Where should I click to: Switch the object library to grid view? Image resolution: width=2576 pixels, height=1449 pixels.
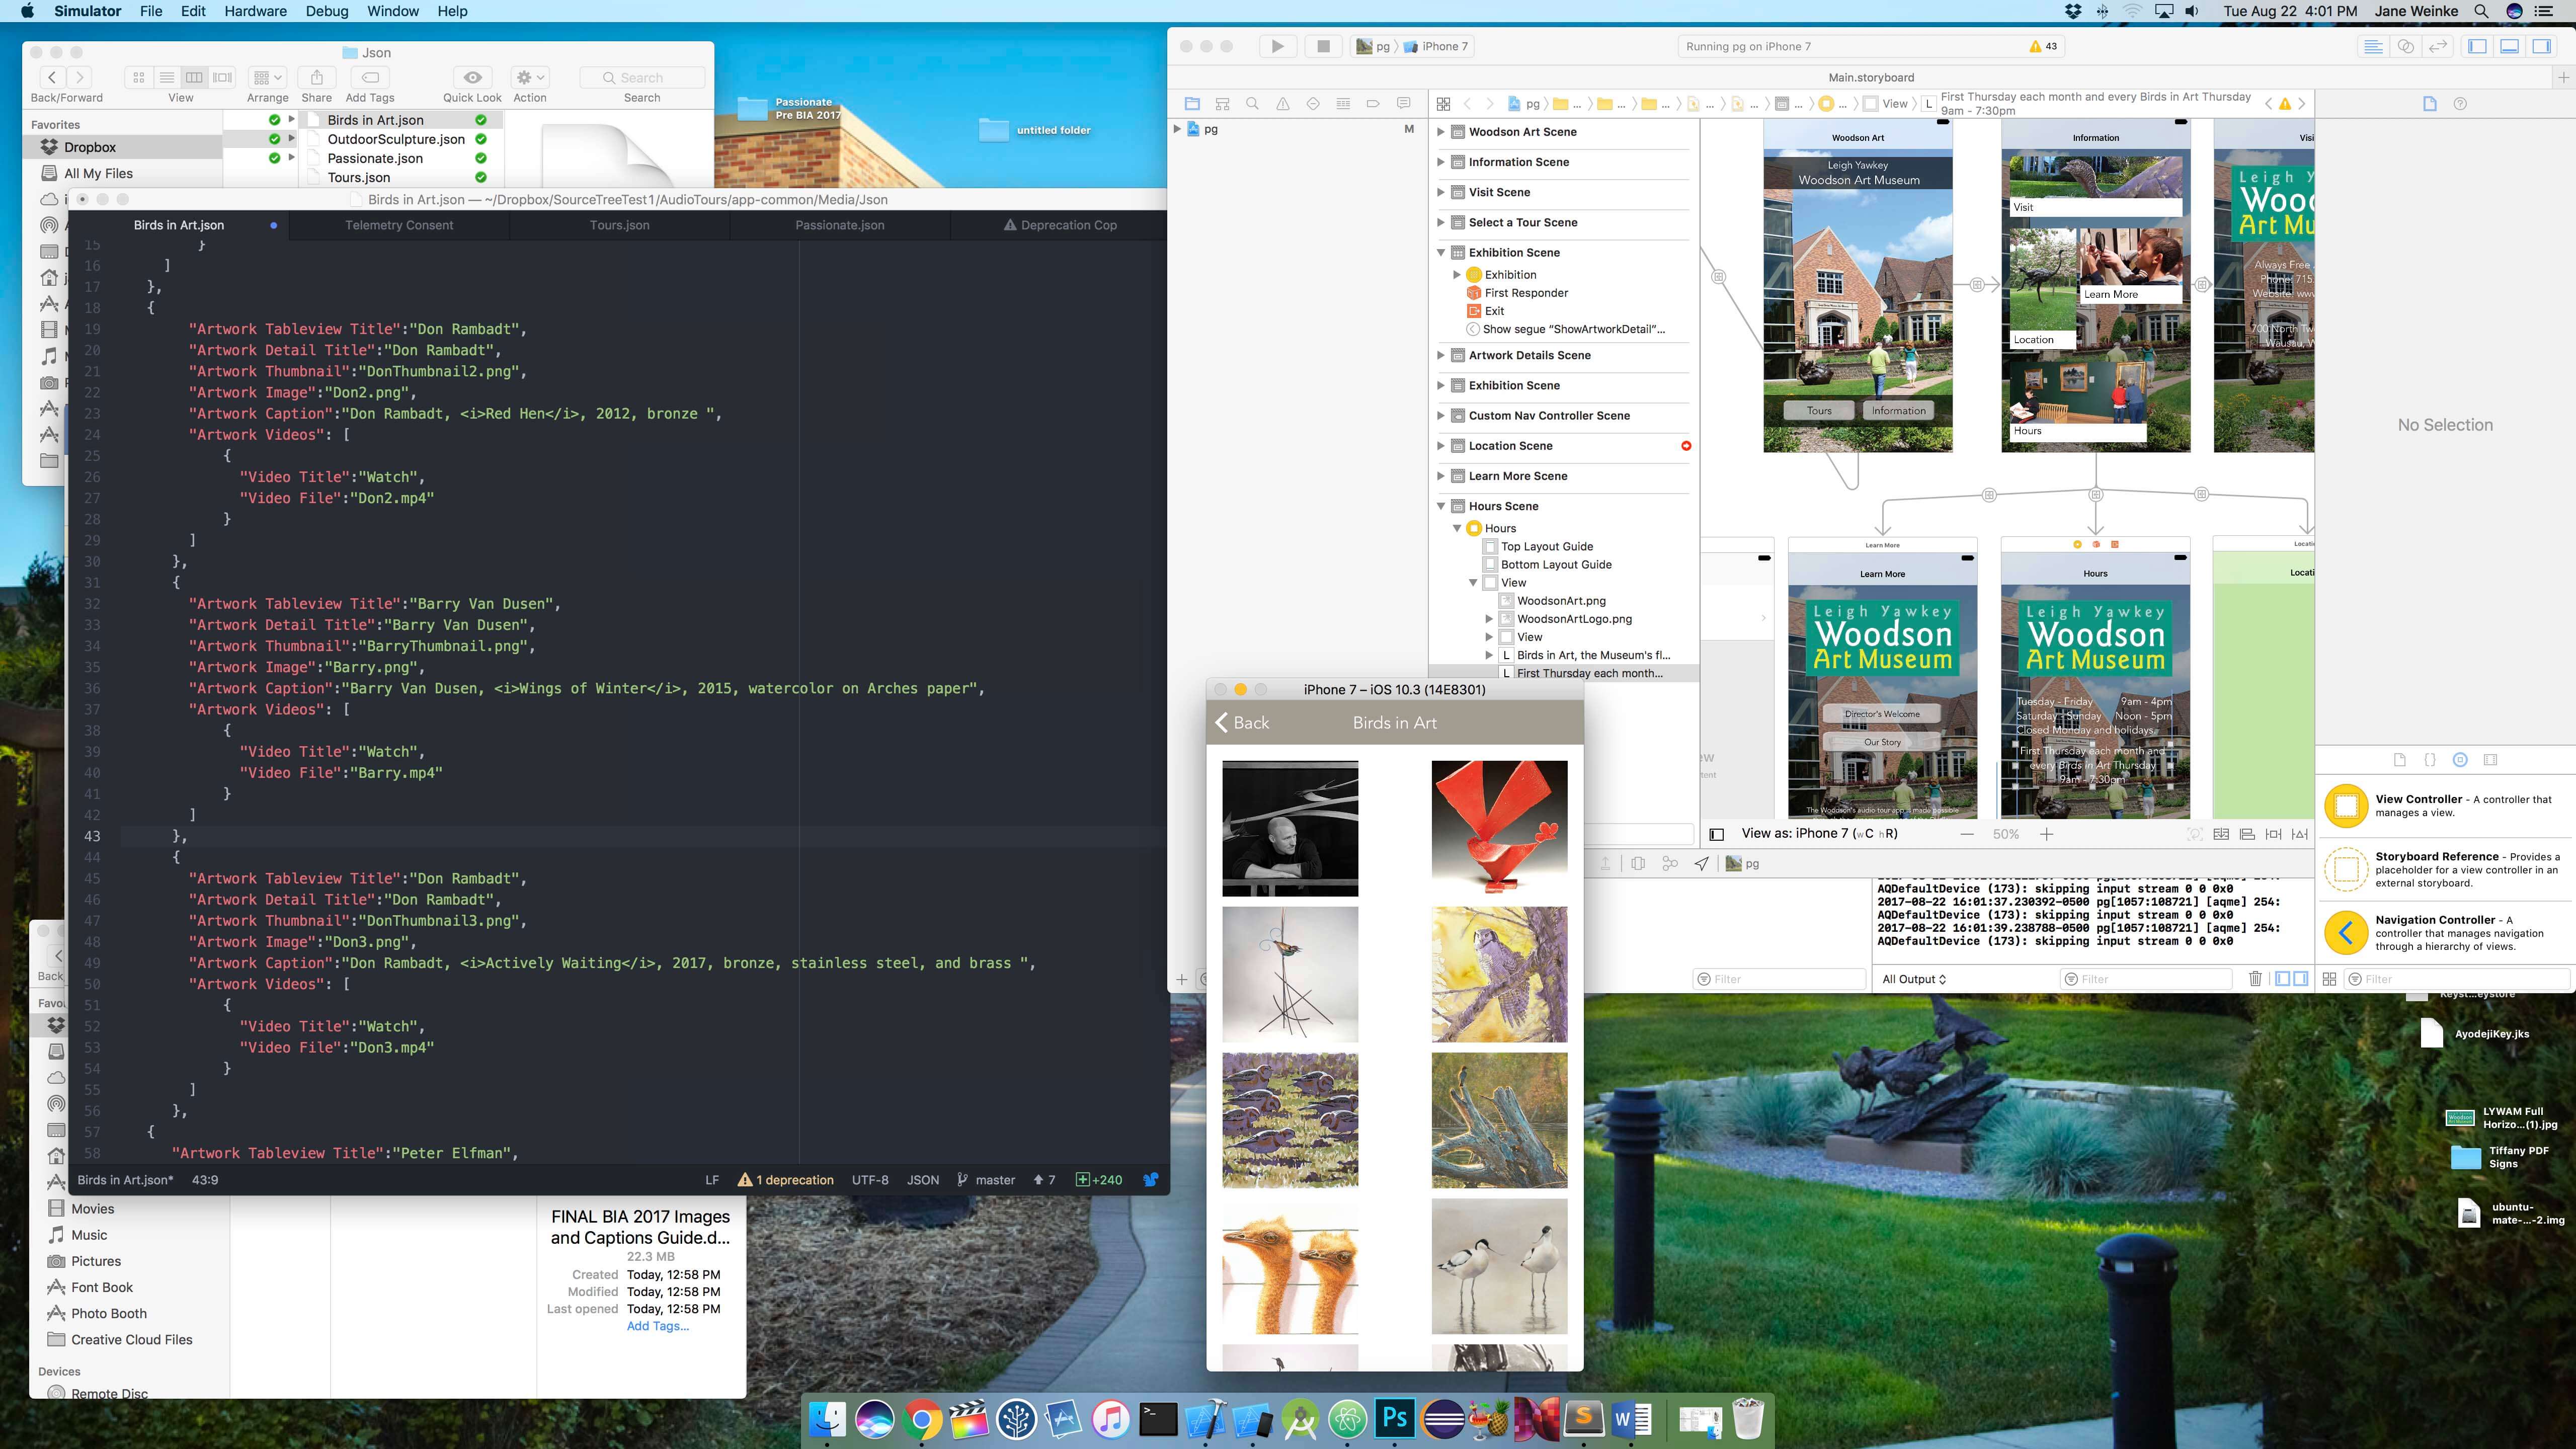coord(2329,979)
